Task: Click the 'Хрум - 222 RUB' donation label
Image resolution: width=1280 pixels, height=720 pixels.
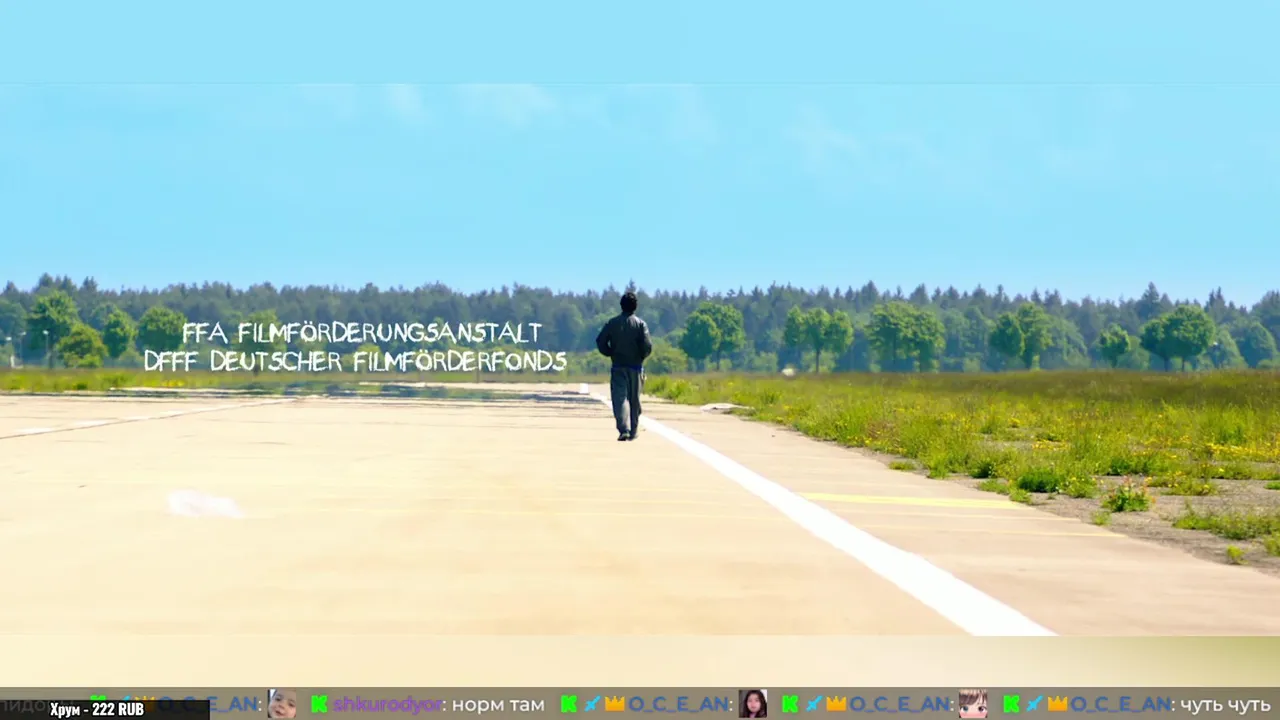Action: (97, 709)
